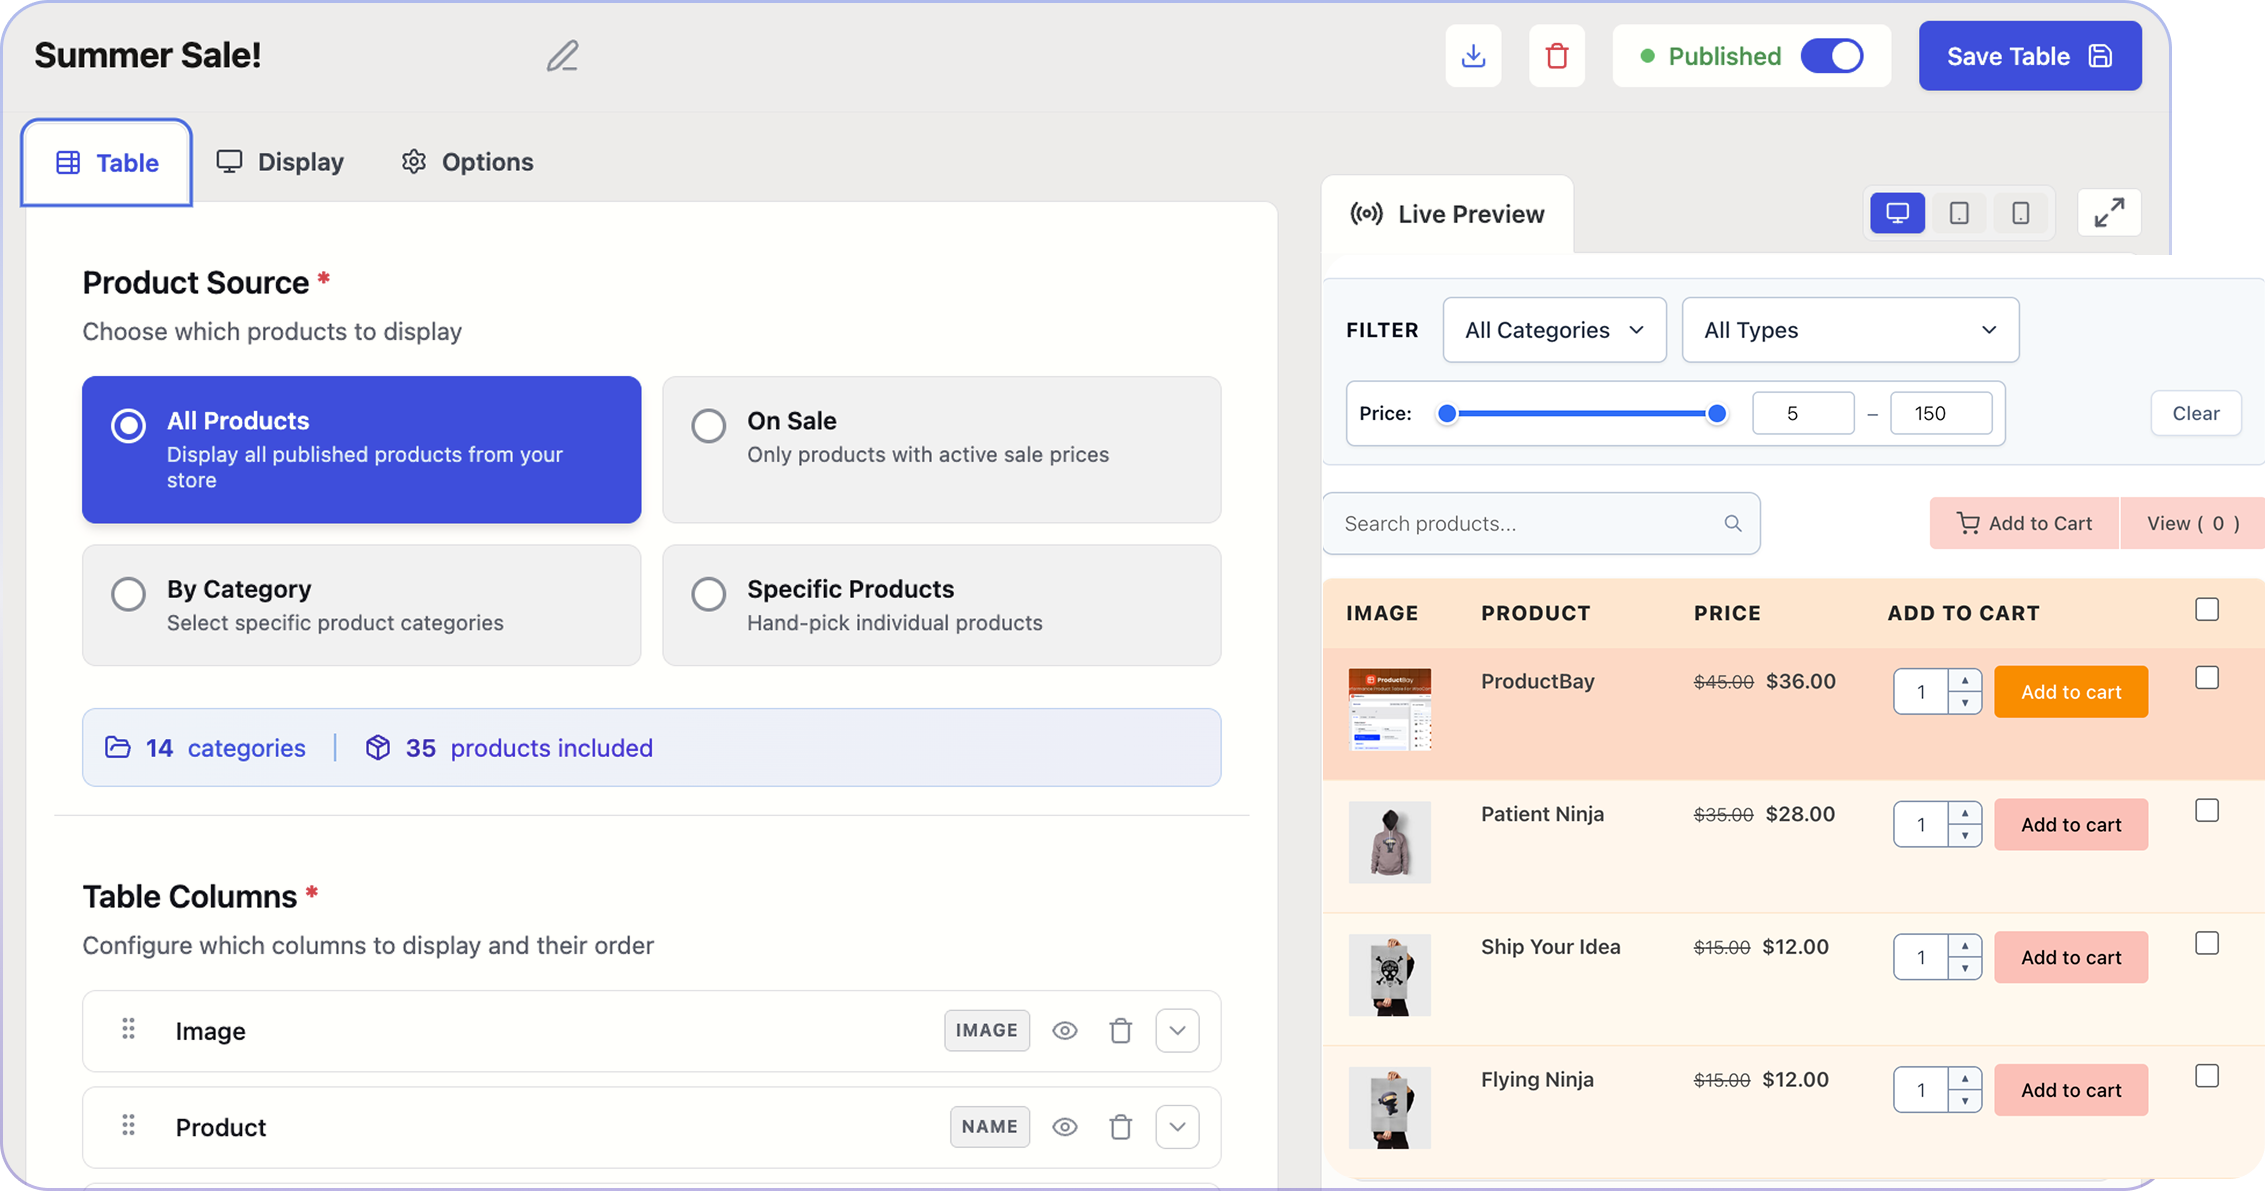The width and height of the screenshot is (2265, 1191).
Task: Click the red trash icon to delete table
Action: click(x=1556, y=56)
